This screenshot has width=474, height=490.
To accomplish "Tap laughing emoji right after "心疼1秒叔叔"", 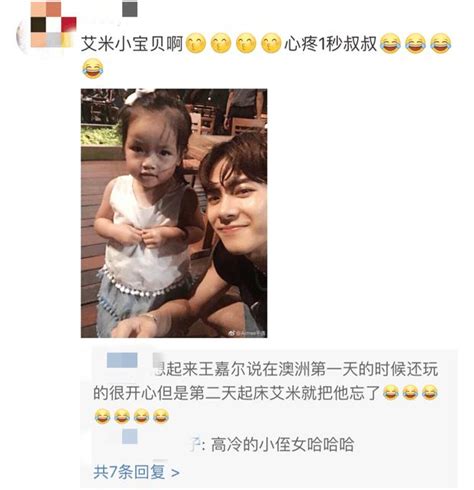I will [390, 43].
